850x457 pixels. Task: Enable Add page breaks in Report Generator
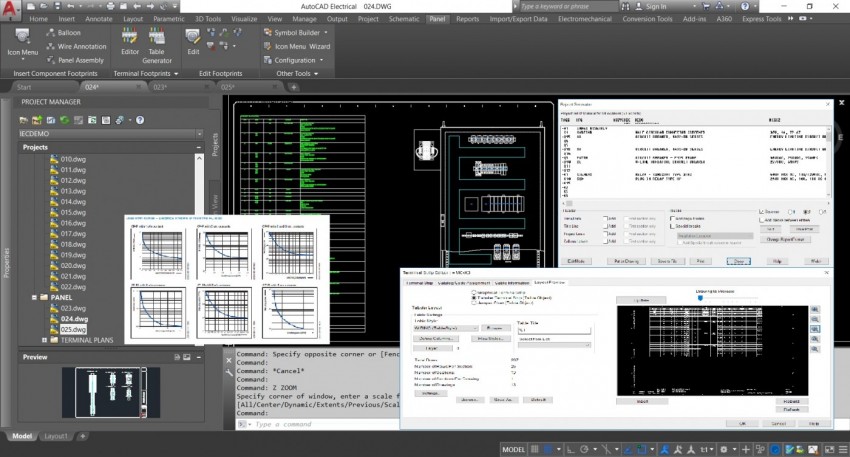(673, 218)
